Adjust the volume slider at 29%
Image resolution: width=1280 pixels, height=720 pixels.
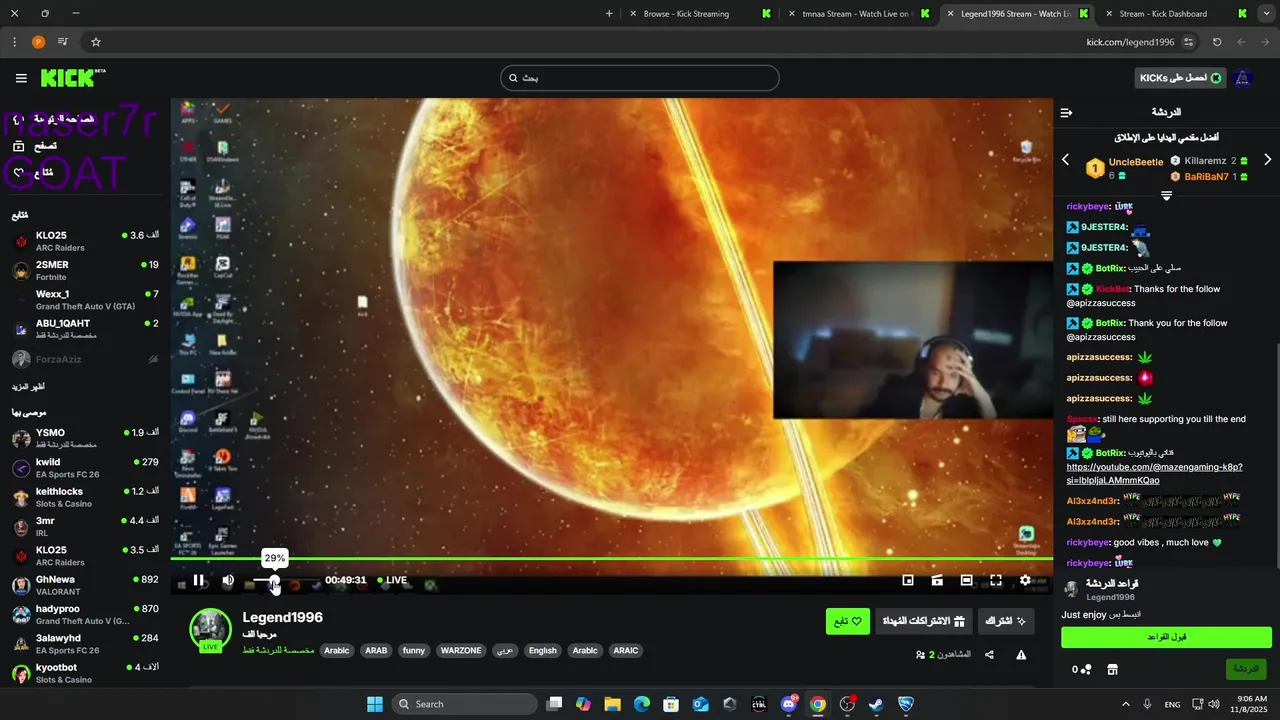[274, 580]
